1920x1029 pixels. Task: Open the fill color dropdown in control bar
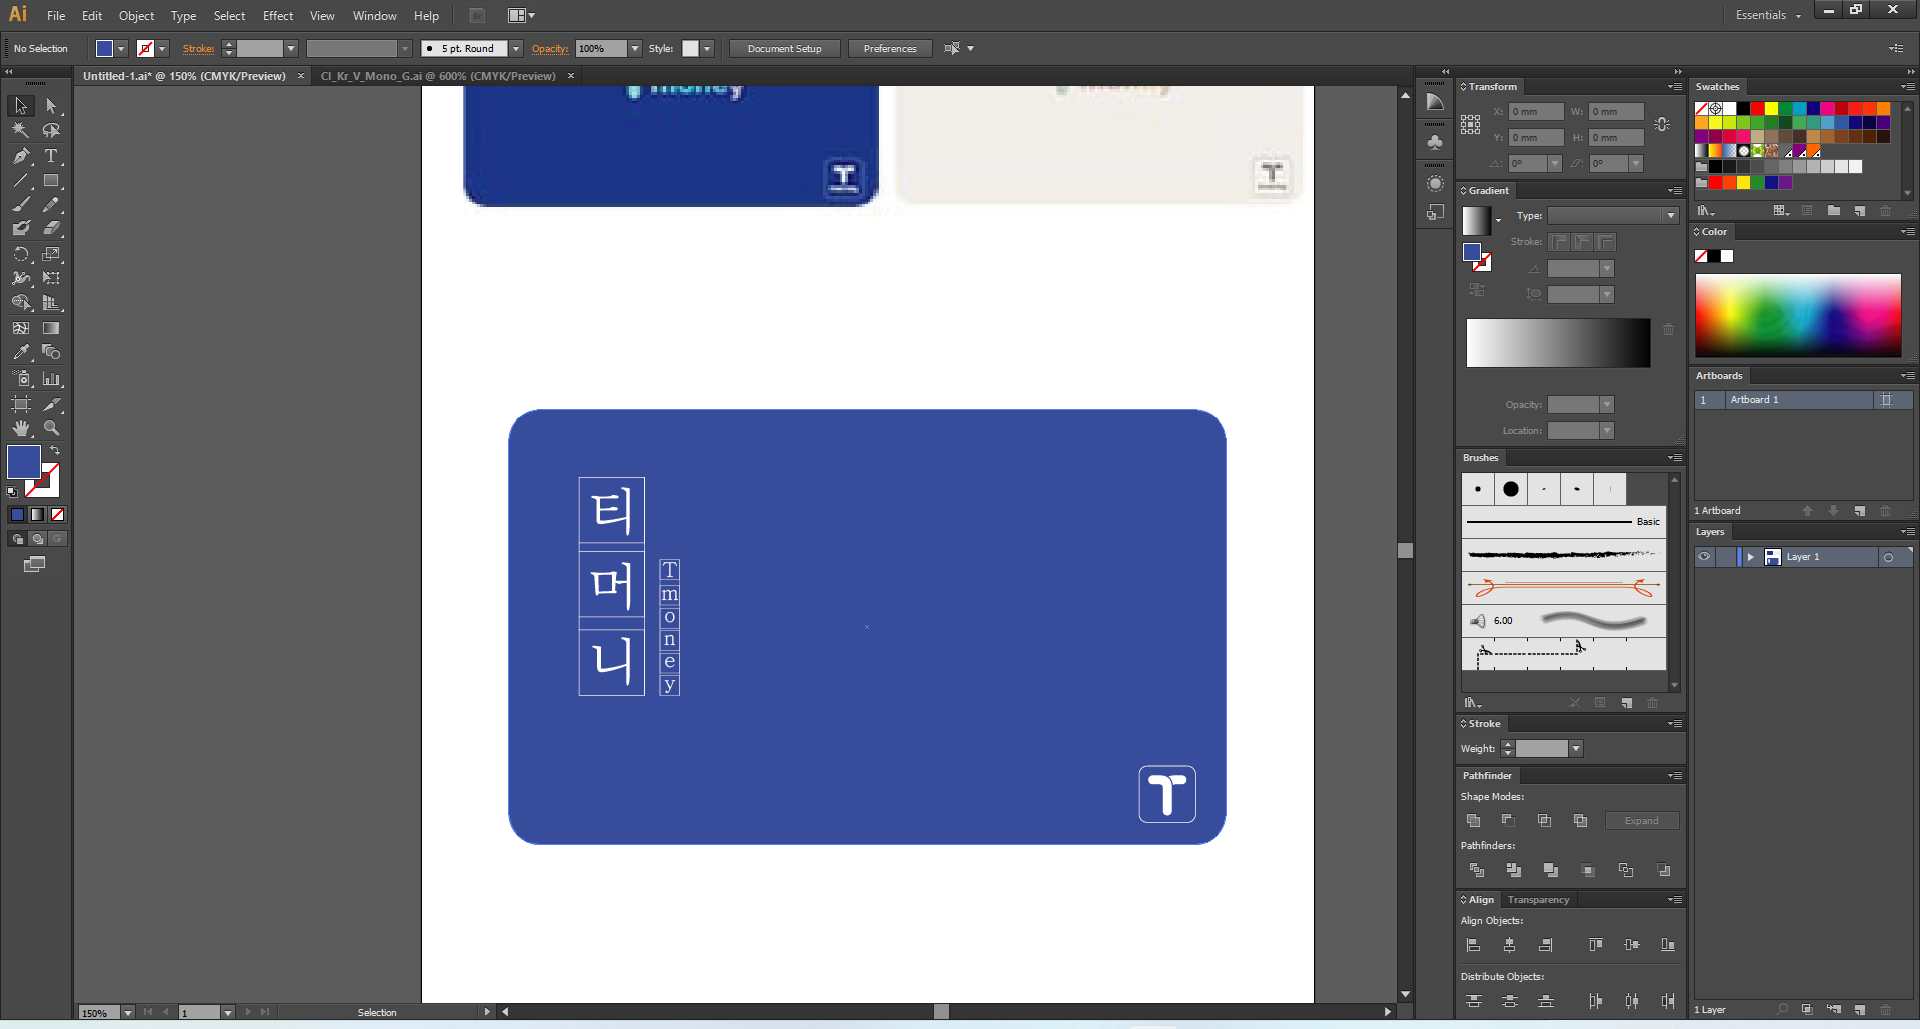coord(121,49)
